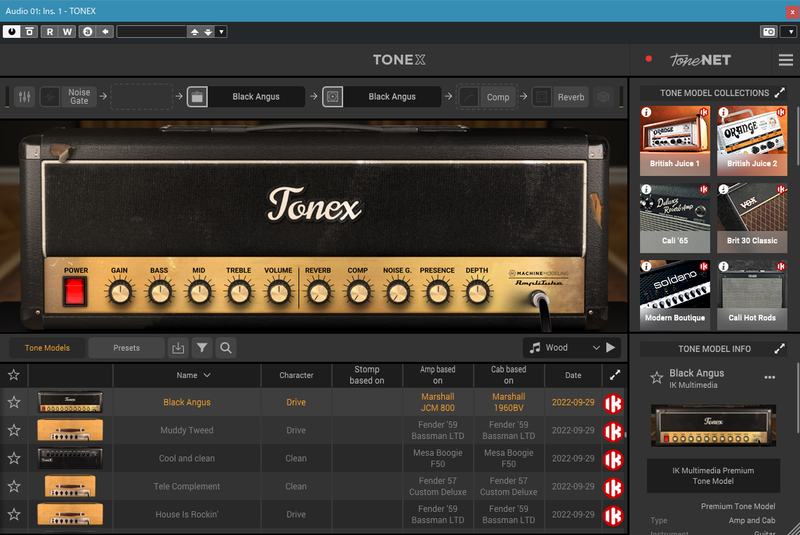Open the filter funnel icon
800x535 pixels.
202,348
